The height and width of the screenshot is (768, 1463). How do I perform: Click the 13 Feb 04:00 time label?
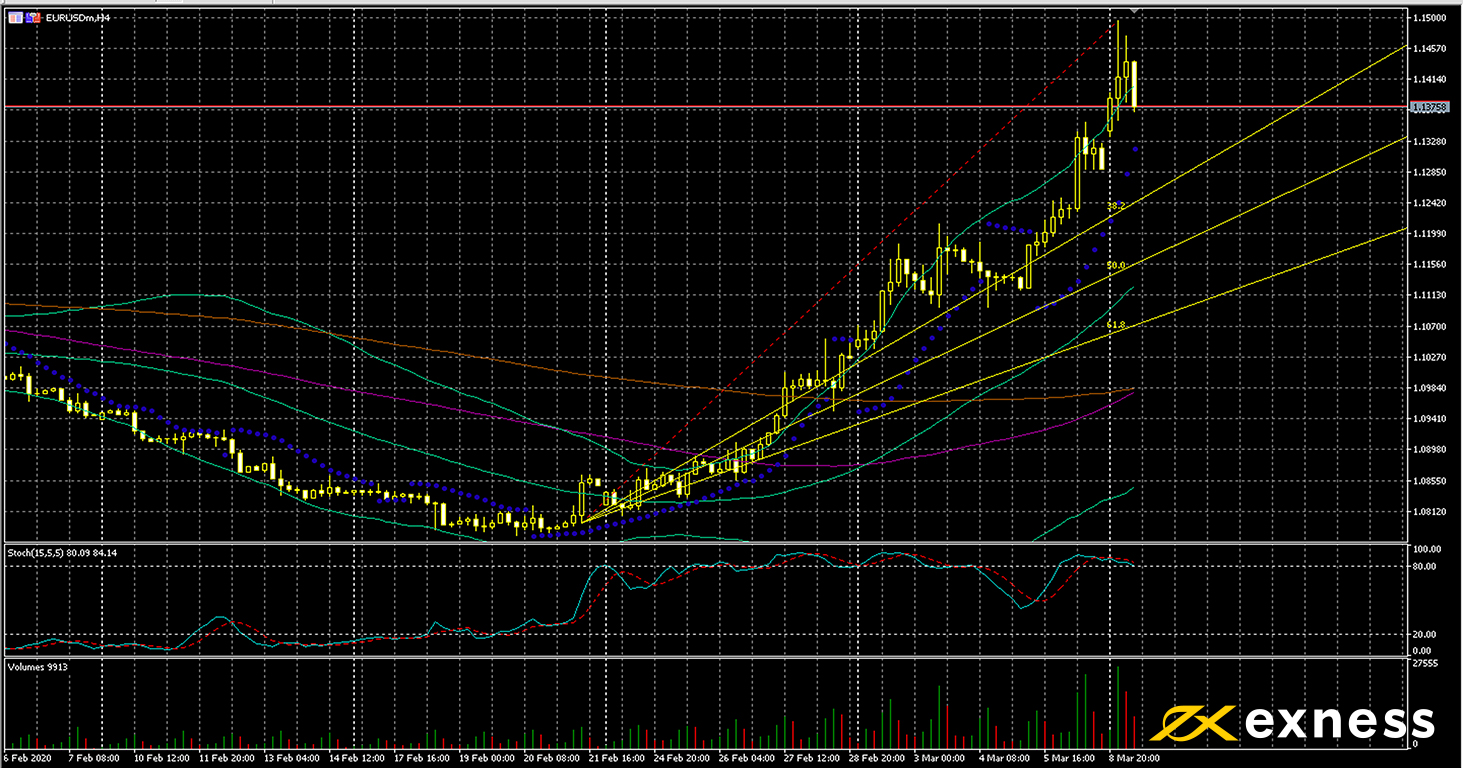coord(291,758)
